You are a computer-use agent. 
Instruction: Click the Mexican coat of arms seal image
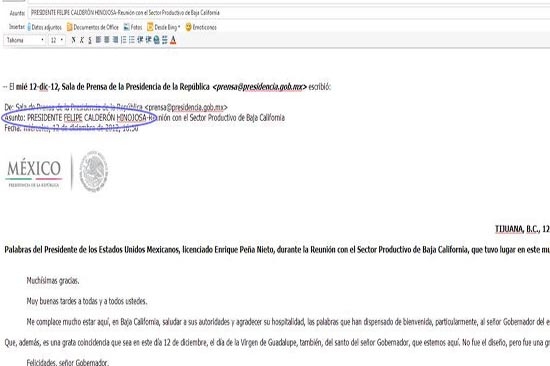click(93, 172)
